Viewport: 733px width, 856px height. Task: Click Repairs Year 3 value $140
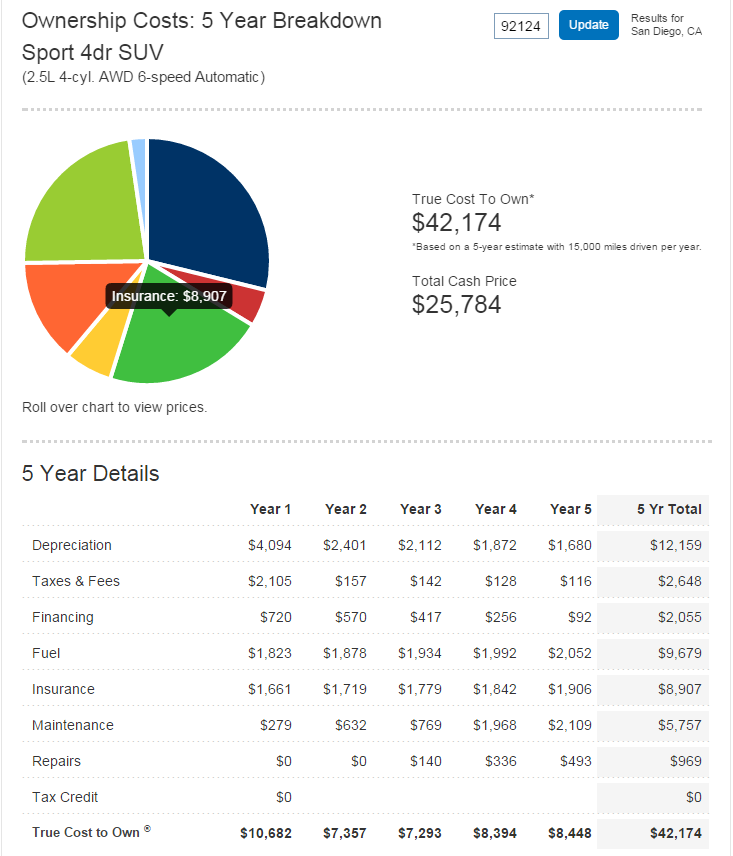[426, 762]
